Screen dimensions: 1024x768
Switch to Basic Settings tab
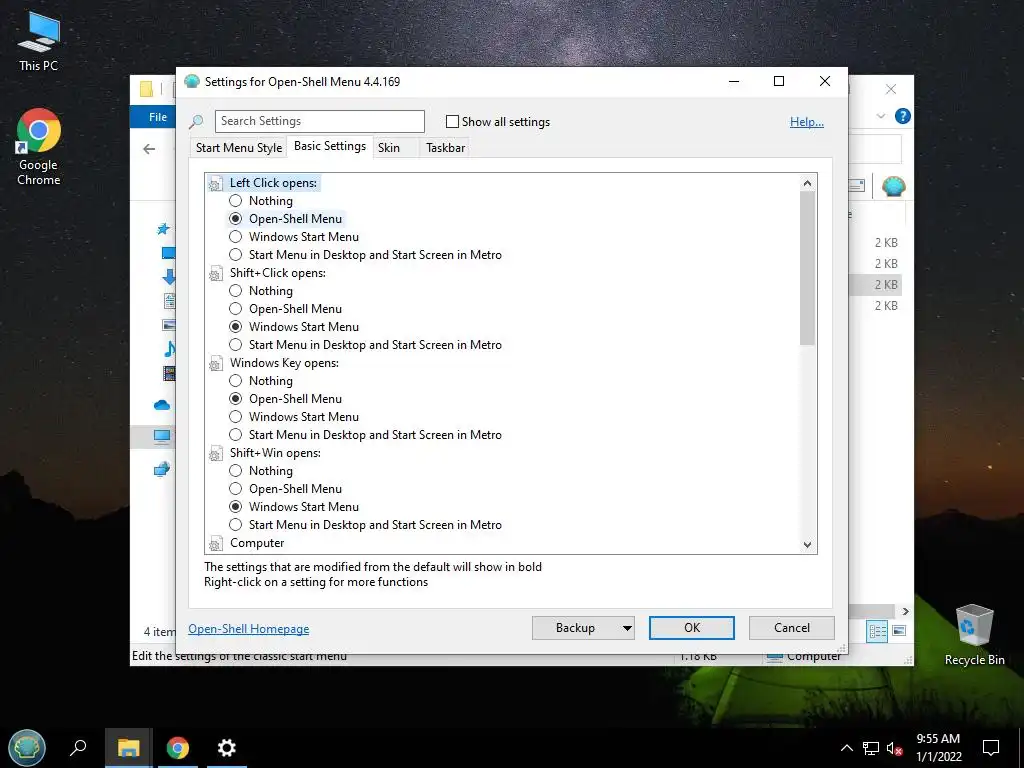(x=330, y=146)
